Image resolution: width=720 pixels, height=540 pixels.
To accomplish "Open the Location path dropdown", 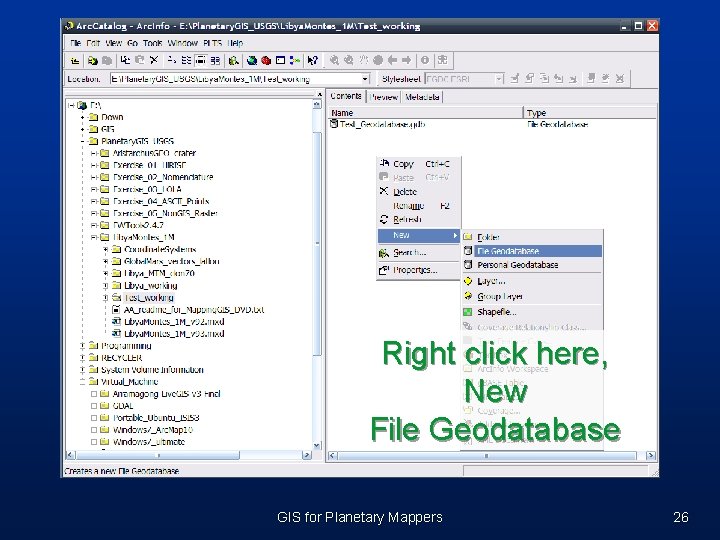I will [365, 79].
